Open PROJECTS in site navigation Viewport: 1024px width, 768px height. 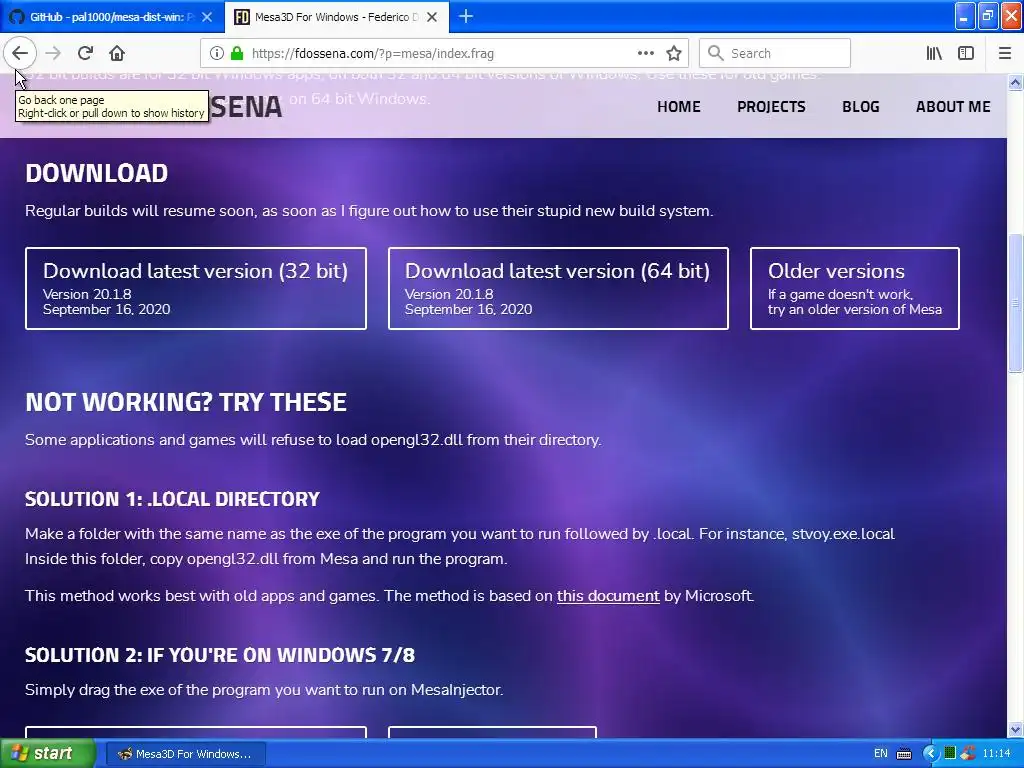click(771, 106)
